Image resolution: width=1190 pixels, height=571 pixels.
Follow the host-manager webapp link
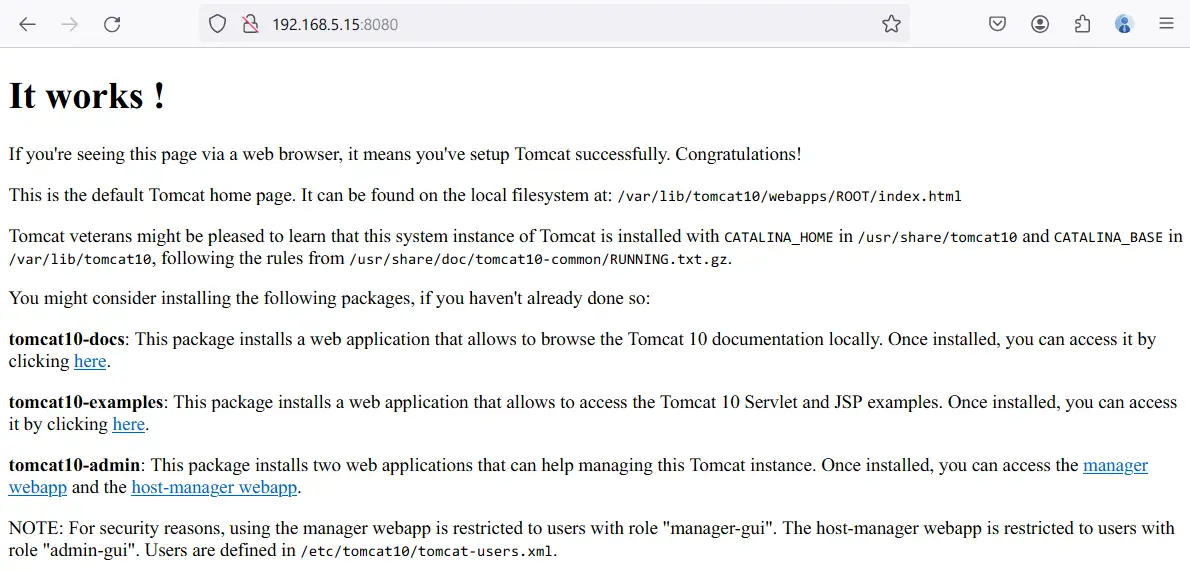point(214,487)
